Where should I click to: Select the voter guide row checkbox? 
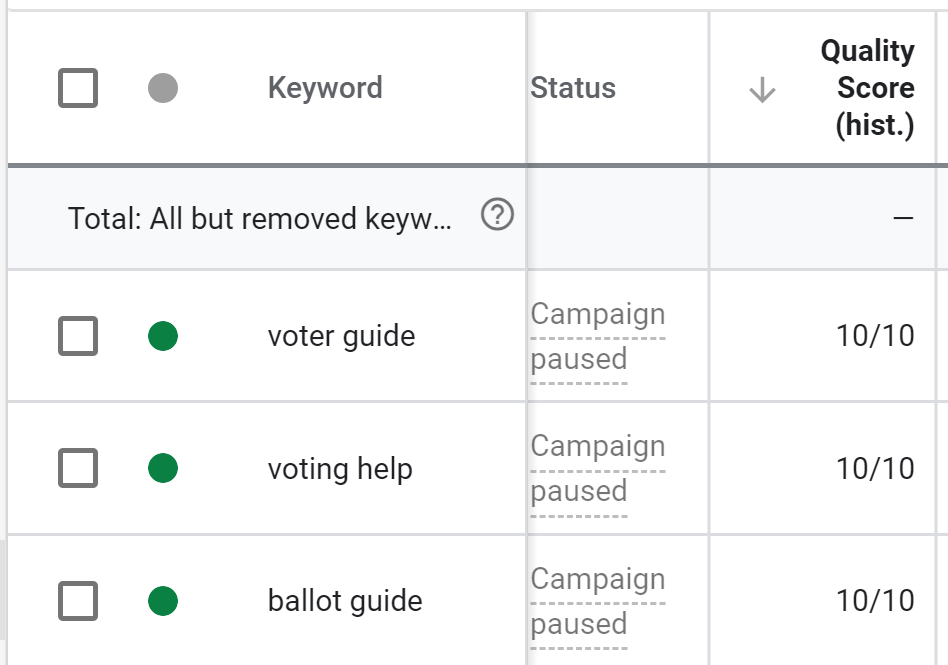(78, 336)
